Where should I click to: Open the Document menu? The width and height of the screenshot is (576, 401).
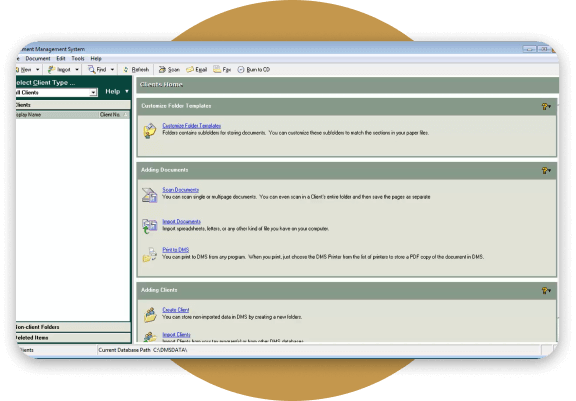point(38,58)
